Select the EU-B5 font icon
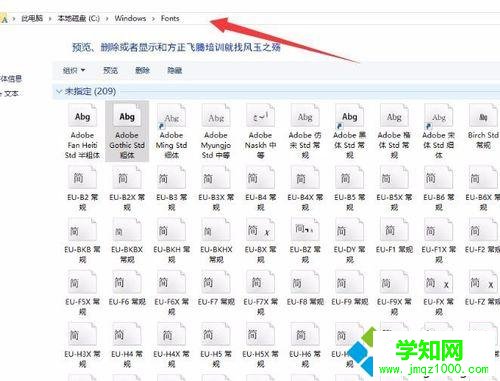 pos(350,178)
